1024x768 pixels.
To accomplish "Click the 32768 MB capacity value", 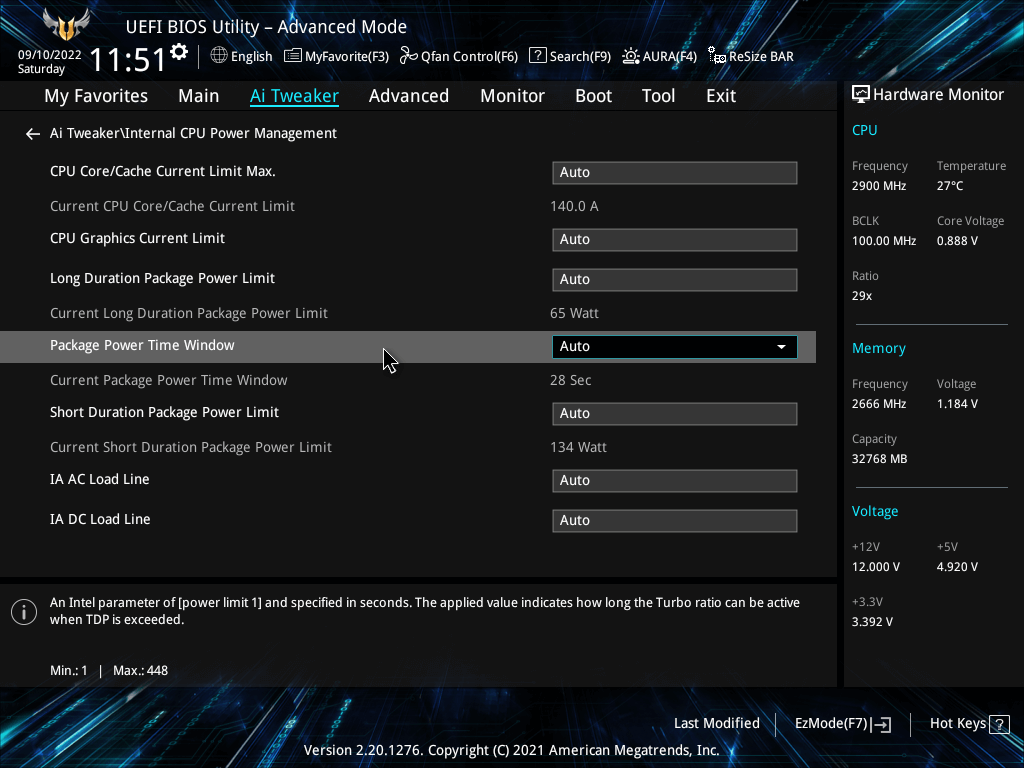I will pyautogui.click(x=880, y=459).
